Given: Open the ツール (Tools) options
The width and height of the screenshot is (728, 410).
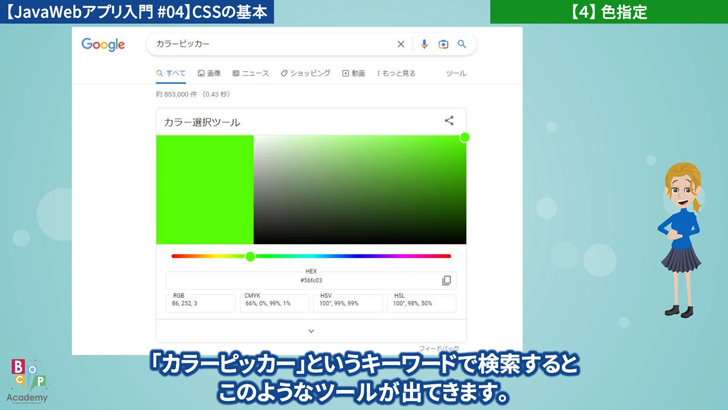Looking at the screenshot, I should [x=455, y=73].
